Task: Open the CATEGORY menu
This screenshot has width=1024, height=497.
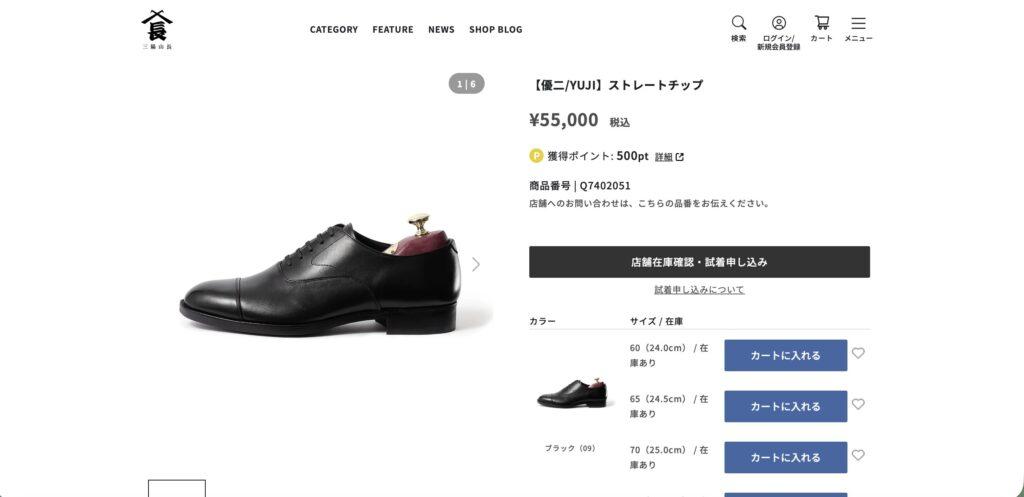Action: [x=334, y=29]
